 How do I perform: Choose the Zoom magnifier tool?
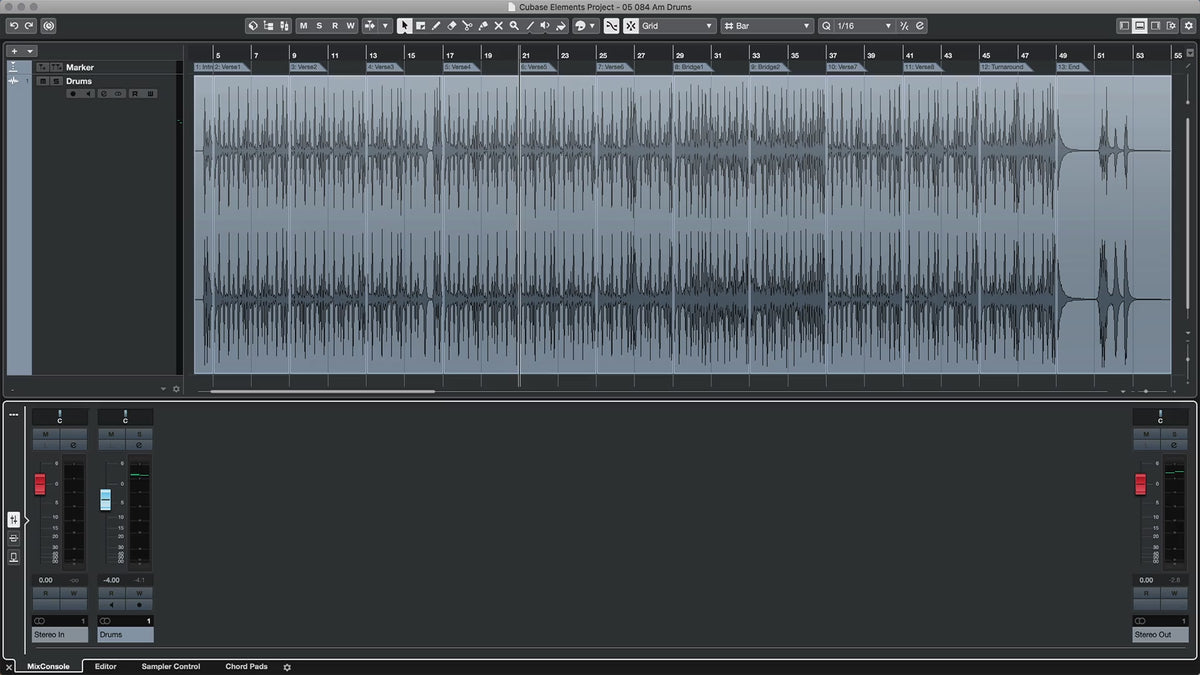click(x=514, y=26)
